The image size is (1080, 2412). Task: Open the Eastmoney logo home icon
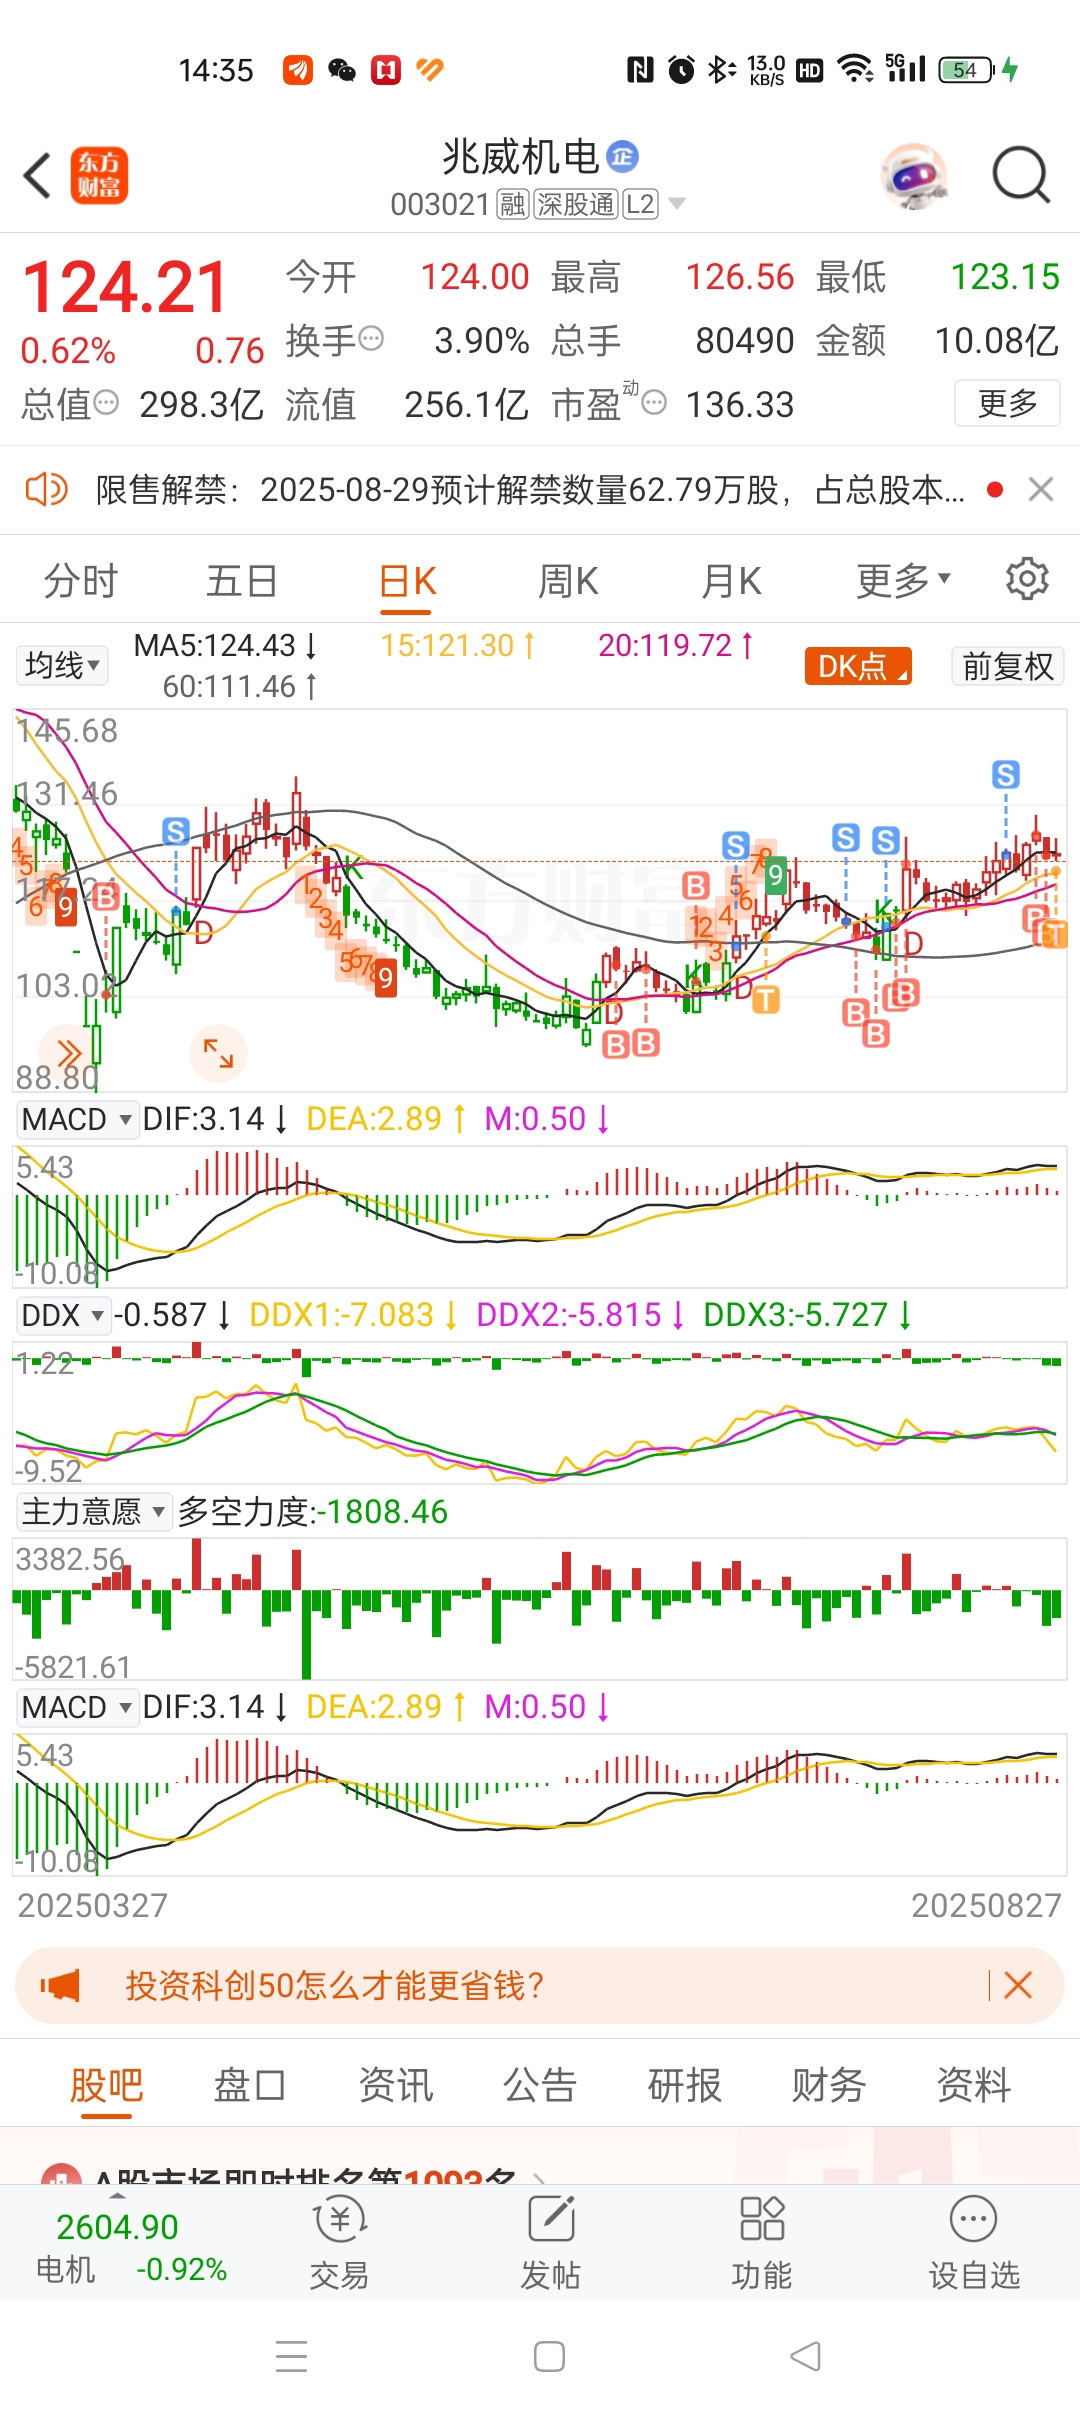(99, 176)
